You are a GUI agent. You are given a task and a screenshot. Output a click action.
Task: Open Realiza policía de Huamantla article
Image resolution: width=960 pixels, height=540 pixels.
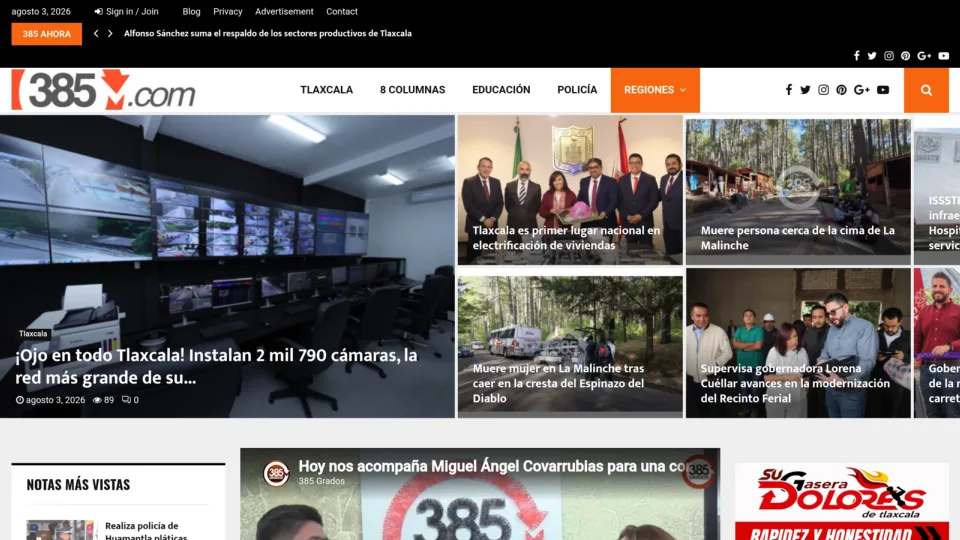pos(146,531)
